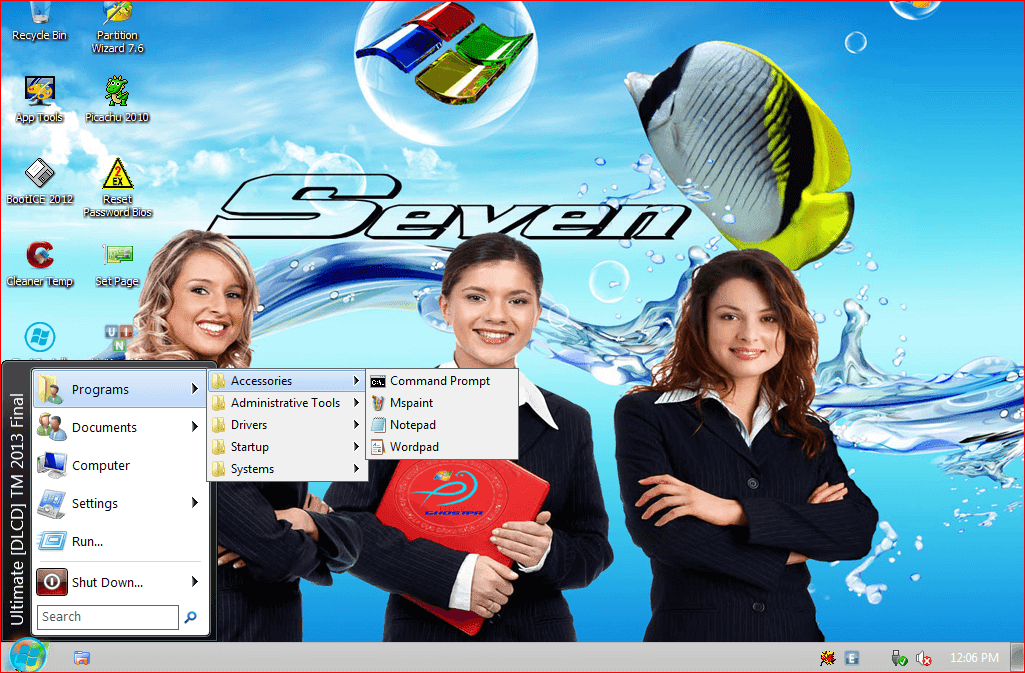Click the arrow next to Administrative Tools
This screenshot has width=1025, height=673.
coord(356,402)
